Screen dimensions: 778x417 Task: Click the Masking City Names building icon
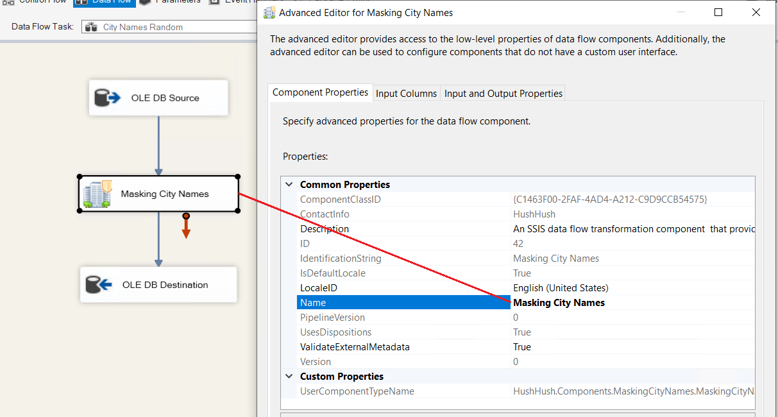pyautogui.click(x=98, y=194)
